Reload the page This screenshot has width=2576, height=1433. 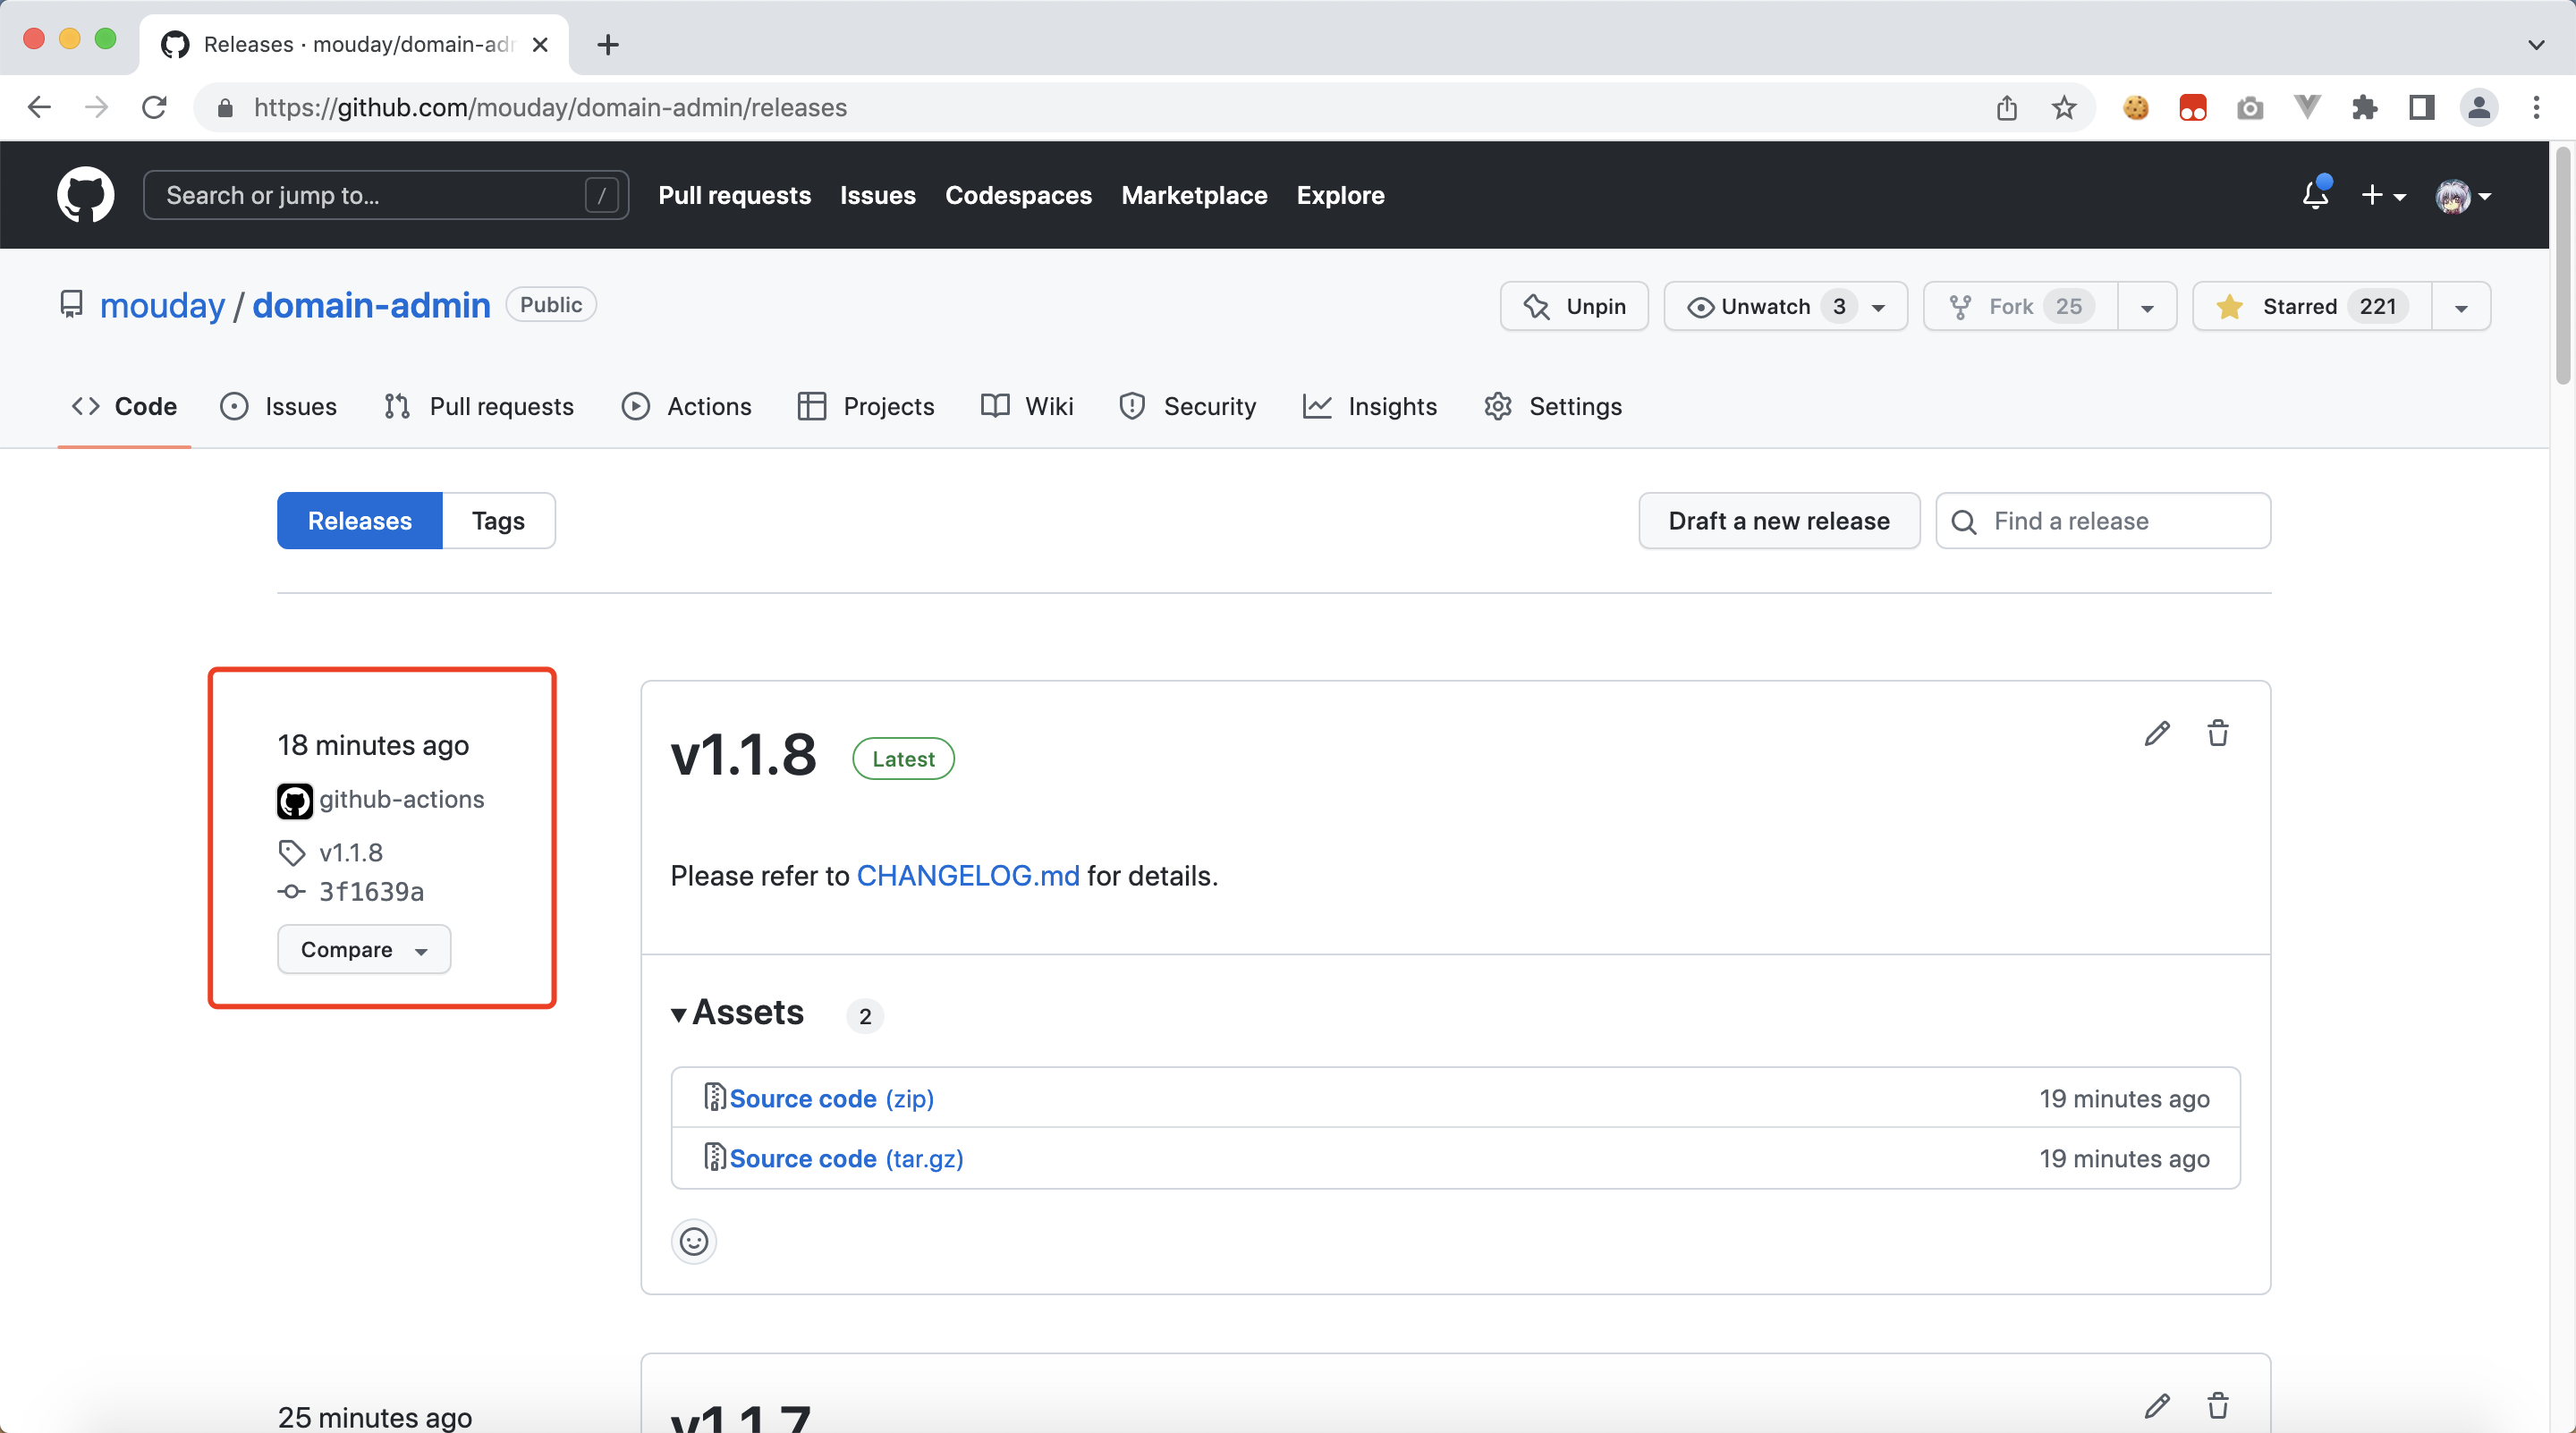[154, 107]
